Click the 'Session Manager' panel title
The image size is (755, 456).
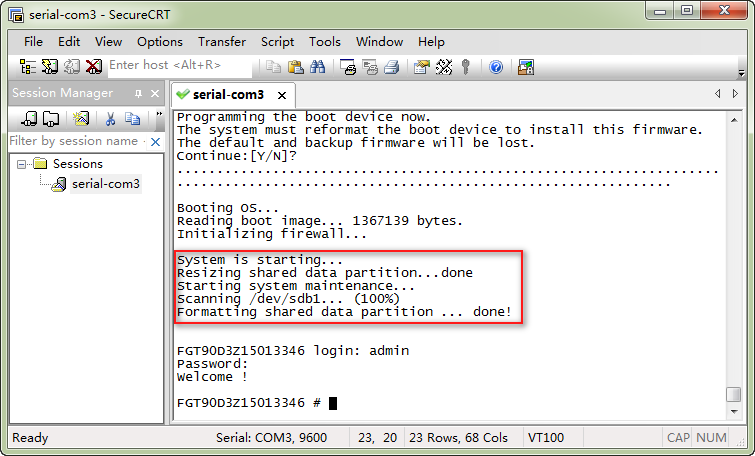[63, 93]
